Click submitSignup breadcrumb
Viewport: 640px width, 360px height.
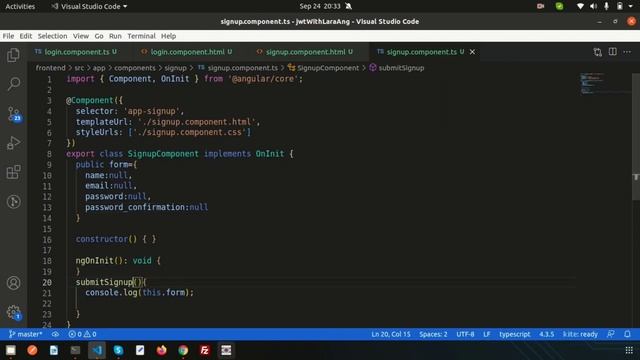(x=397, y=68)
